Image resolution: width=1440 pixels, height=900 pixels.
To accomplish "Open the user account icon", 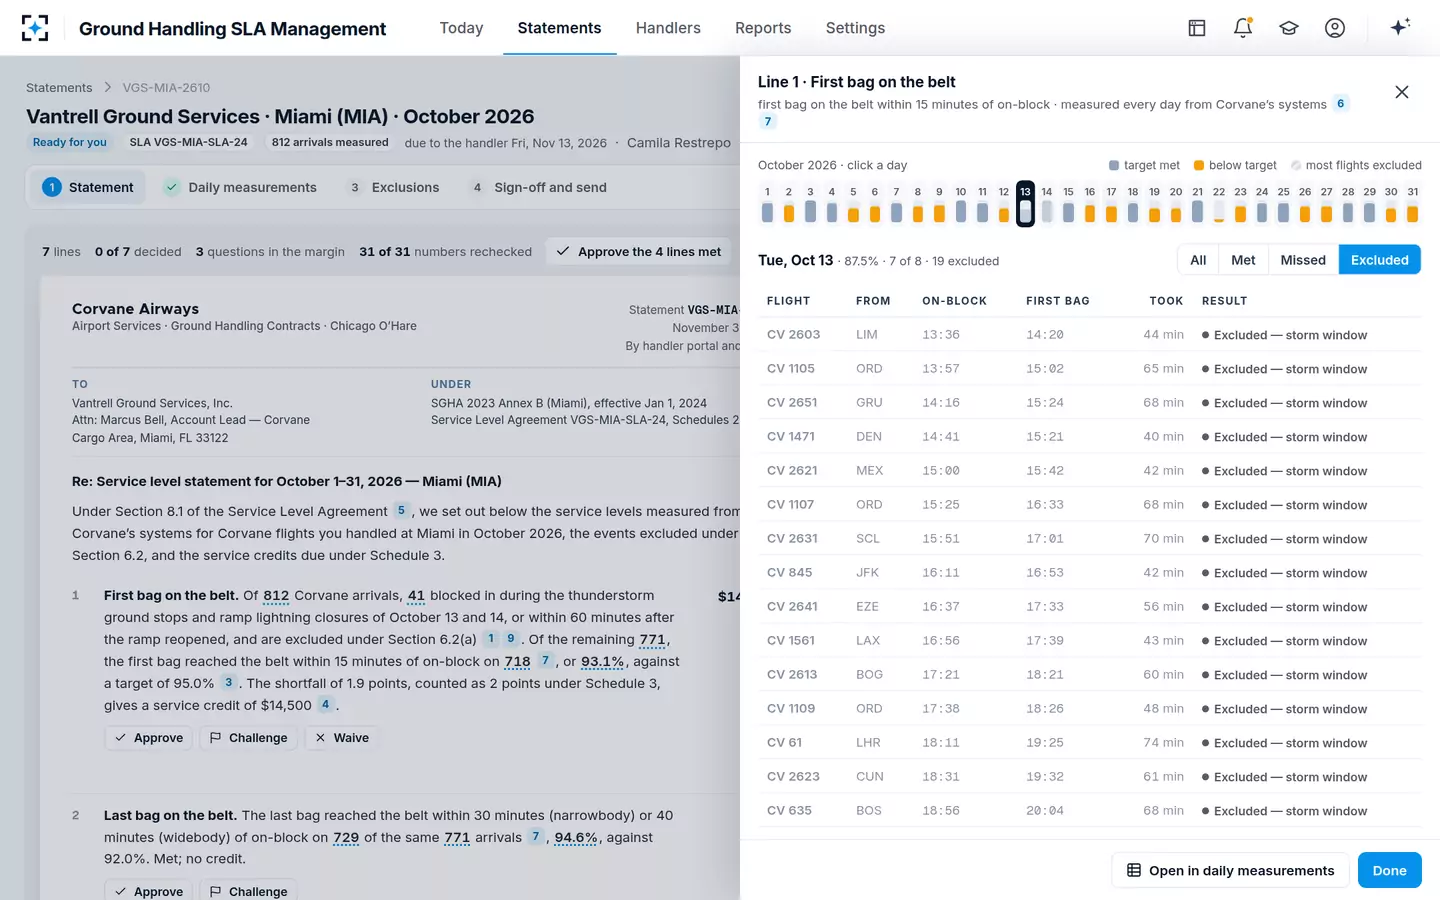I will [x=1335, y=28].
